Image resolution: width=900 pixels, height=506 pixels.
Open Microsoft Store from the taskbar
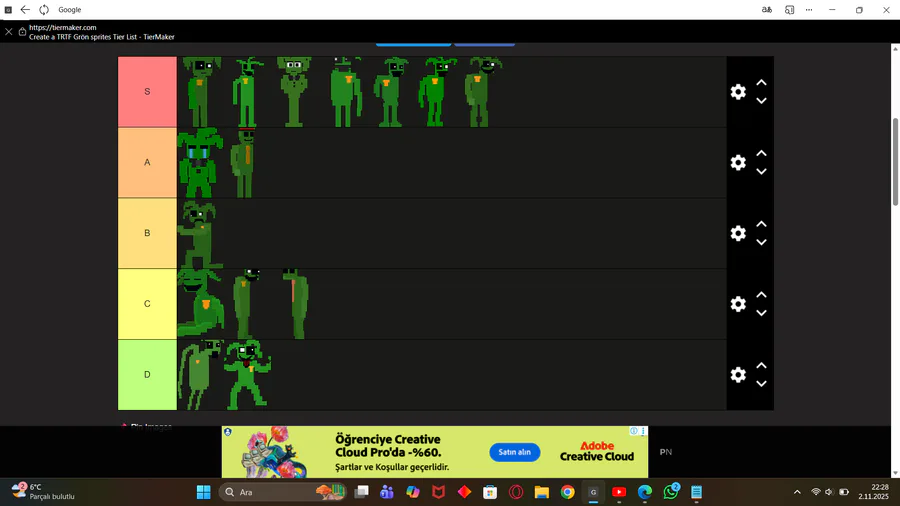pyautogui.click(x=490, y=492)
